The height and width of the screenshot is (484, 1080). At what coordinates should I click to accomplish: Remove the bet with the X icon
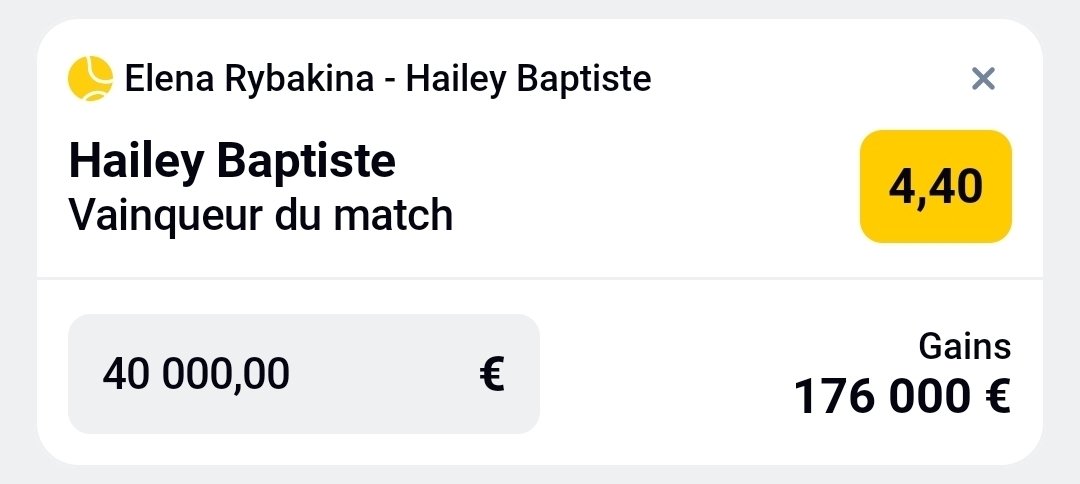[984, 79]
